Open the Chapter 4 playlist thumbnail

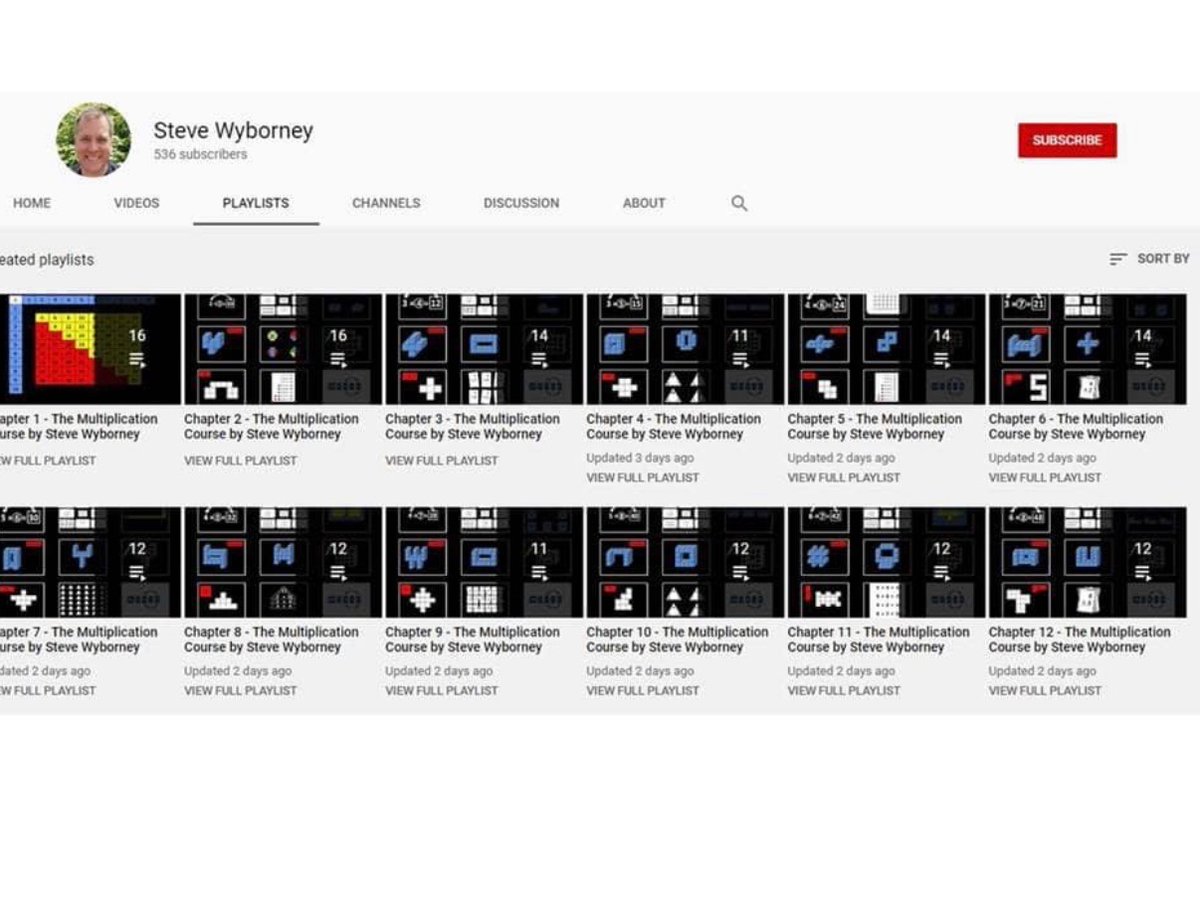coord(685,349)
